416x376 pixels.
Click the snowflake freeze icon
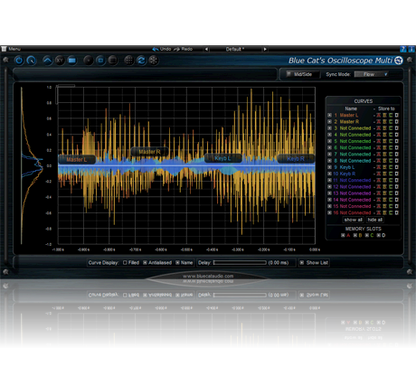tap(153, 60)
